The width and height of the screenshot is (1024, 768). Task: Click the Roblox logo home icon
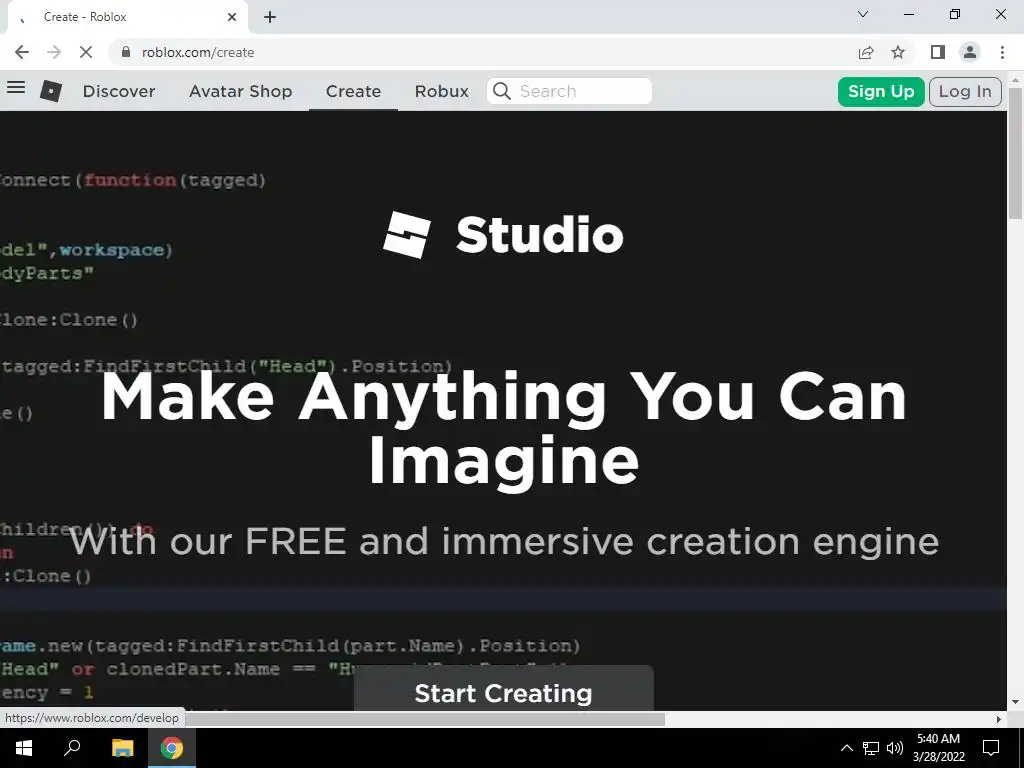tap(51, 91)
